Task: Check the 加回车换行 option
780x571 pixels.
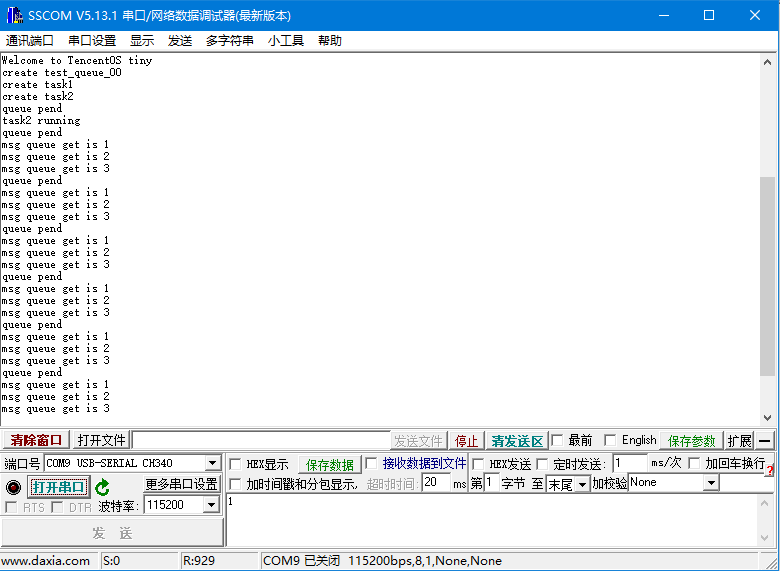Action: [x=694, y=464]
